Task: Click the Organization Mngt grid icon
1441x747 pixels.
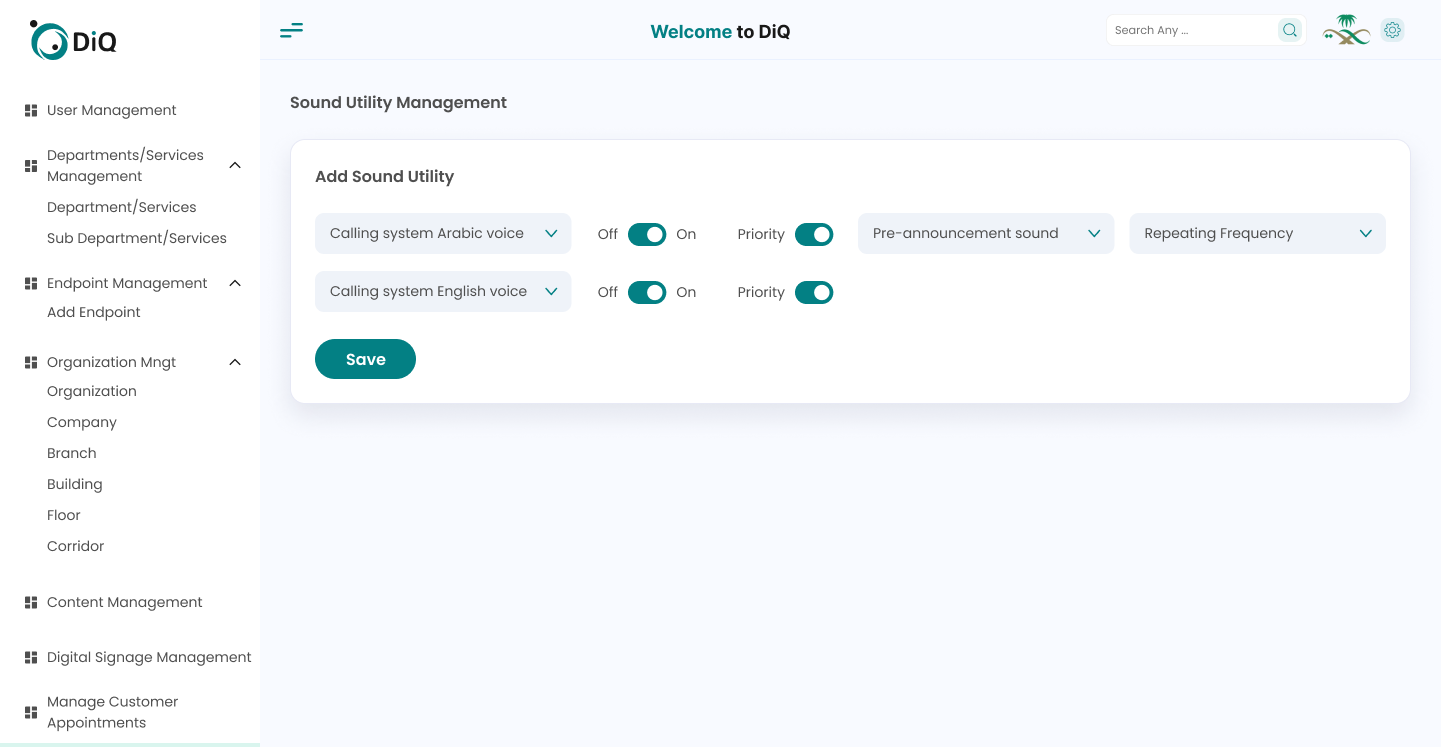Action: click(x=31, y=363)
